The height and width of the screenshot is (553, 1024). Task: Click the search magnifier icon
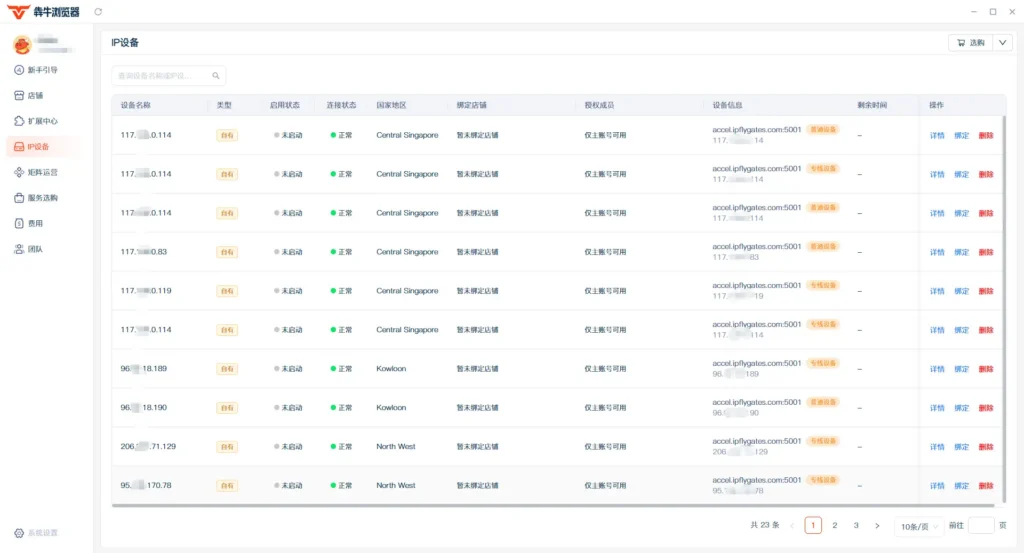click(216, 76)
